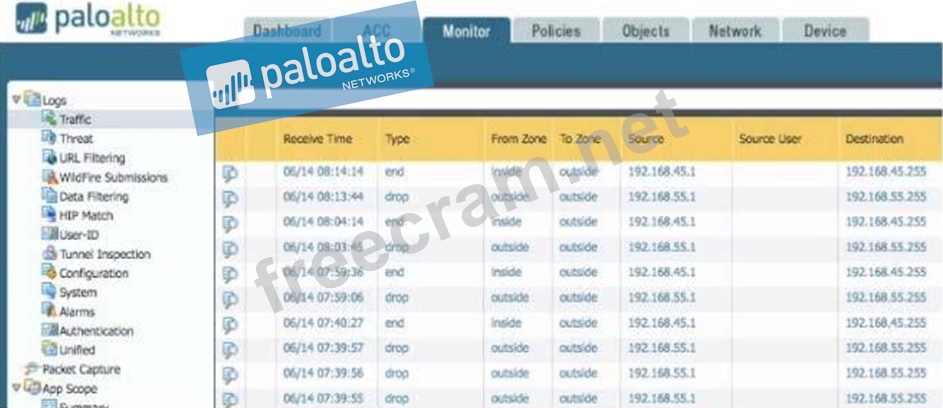Click detail magnifier for 07:40:27 entry
Image resolution: width=943 pixels, height=408 pixels.
pyautogui.click(x=231, y=323)
